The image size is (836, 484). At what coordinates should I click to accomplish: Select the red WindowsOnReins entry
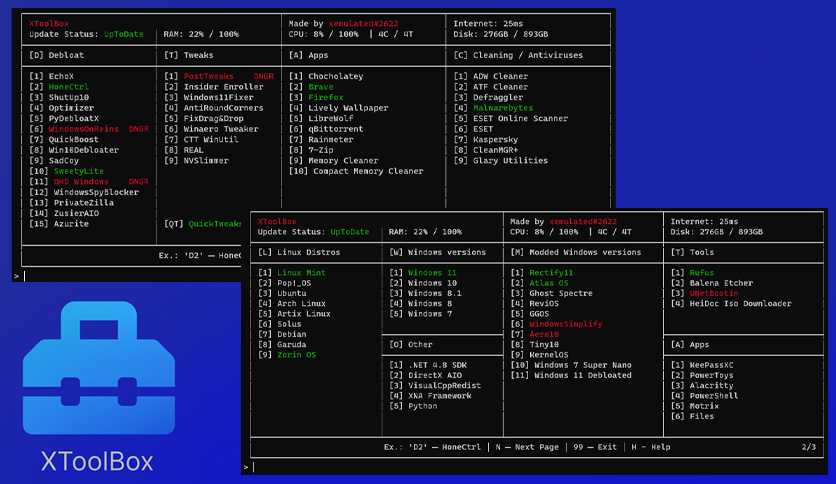(89, 129)
